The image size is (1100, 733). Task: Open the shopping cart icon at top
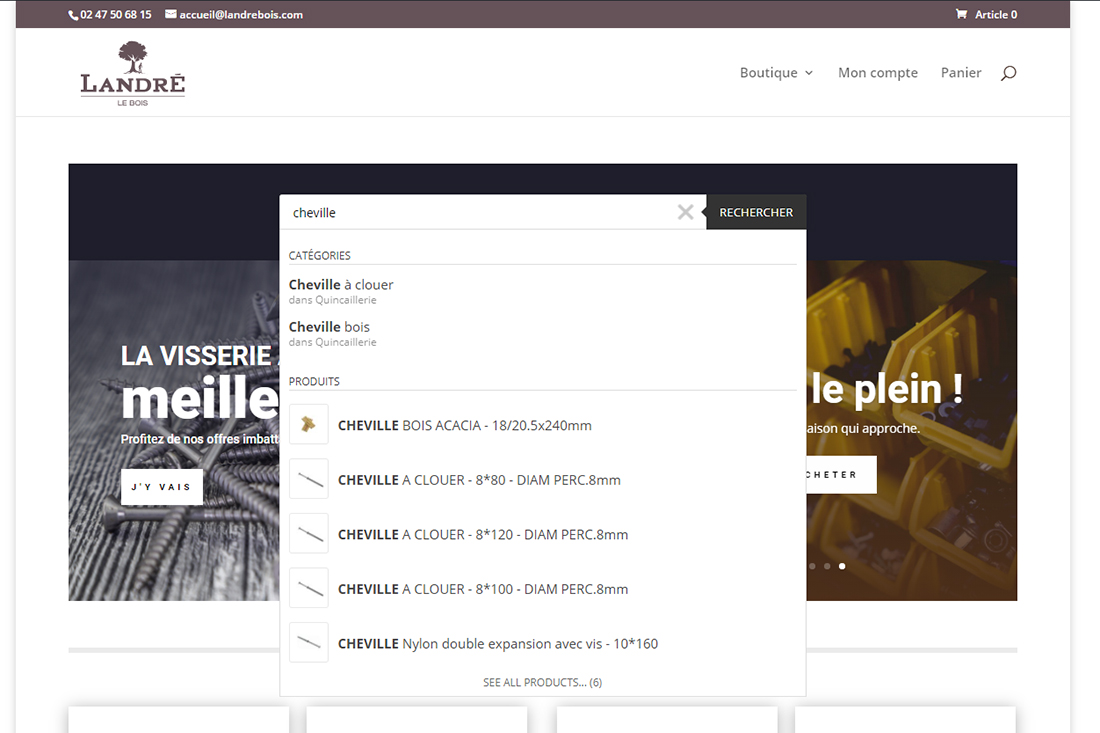(962, 14)
